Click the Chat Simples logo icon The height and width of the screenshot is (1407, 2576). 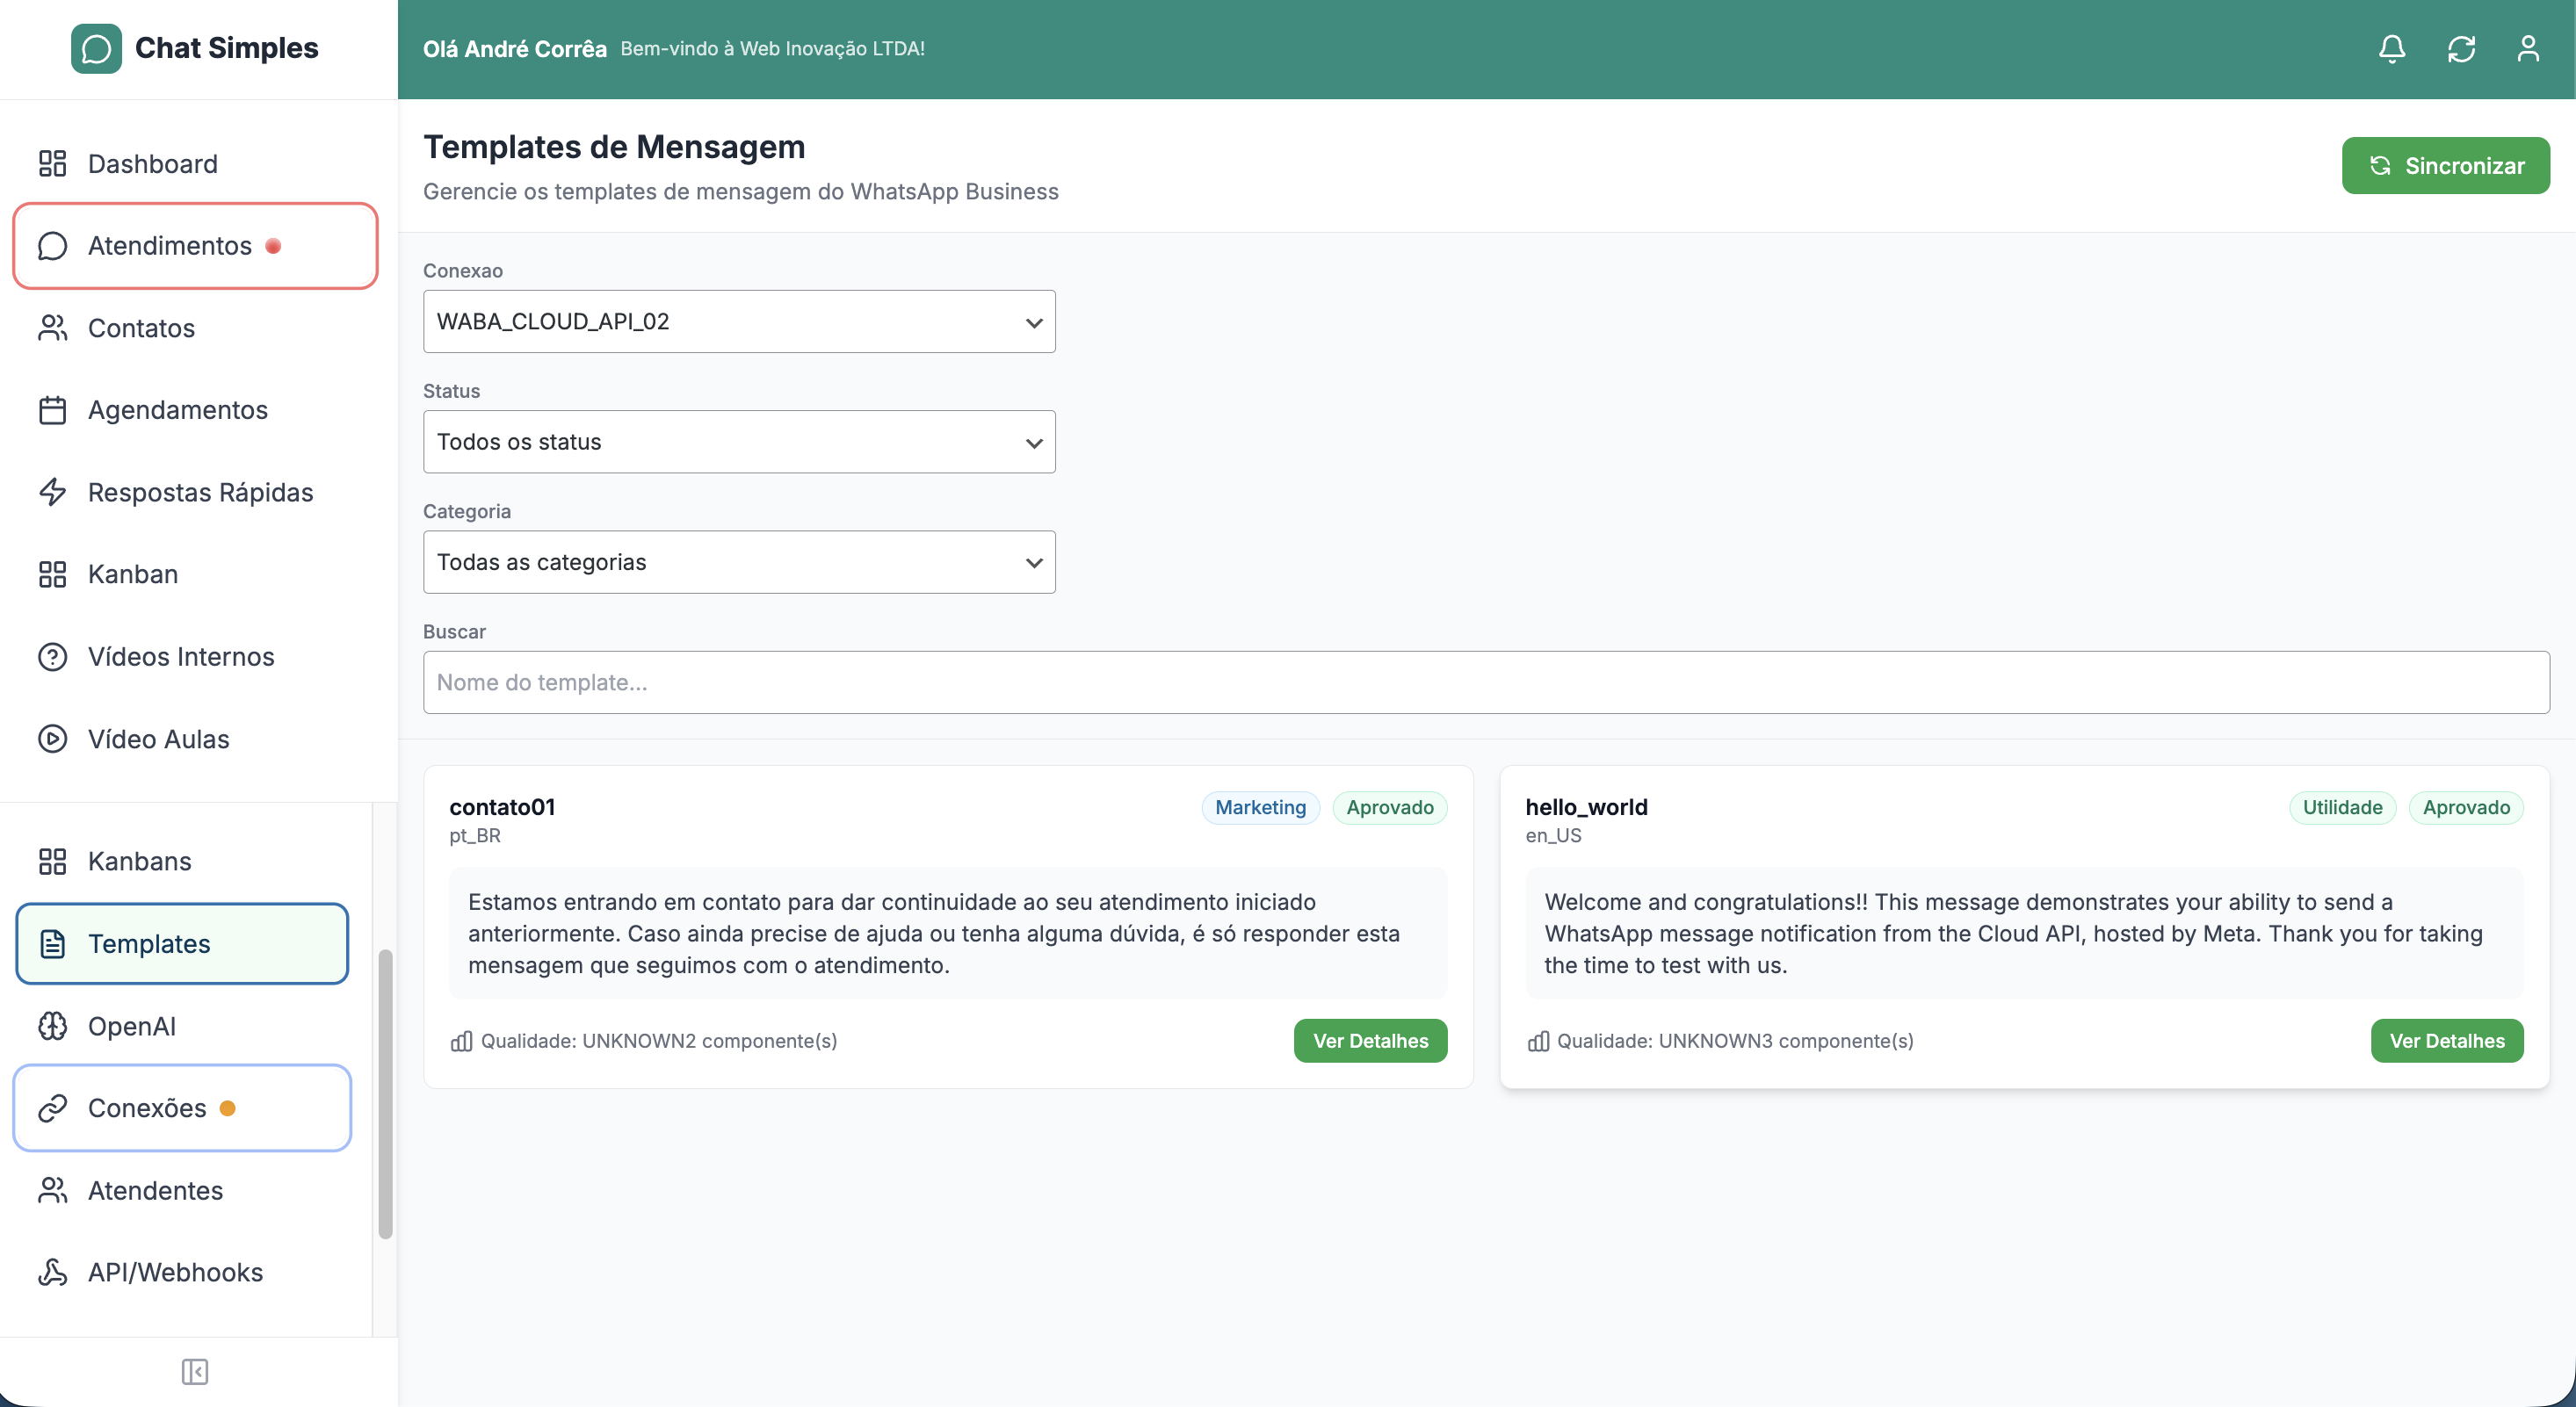point(96,47)
